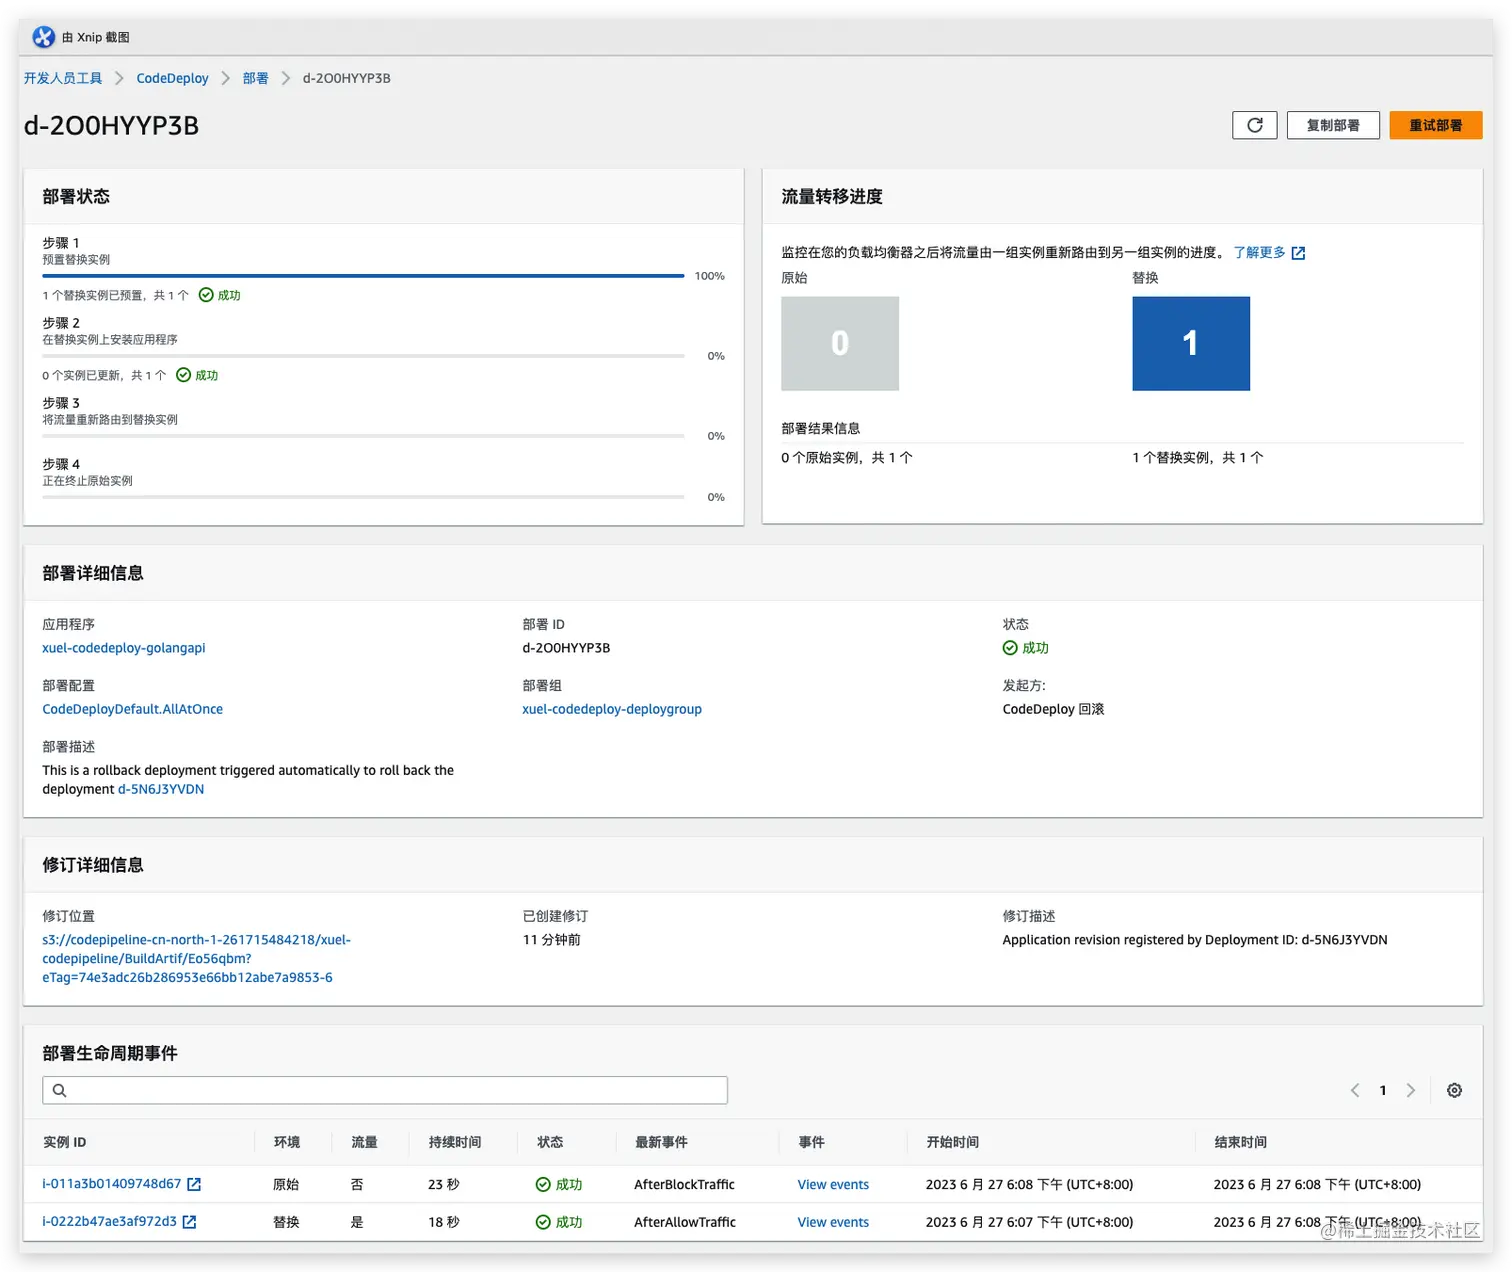Open the CodeDeployDefault.AllAtOnce configuration link
The height and width of the screenshot is (1272, 1512).
132,709
